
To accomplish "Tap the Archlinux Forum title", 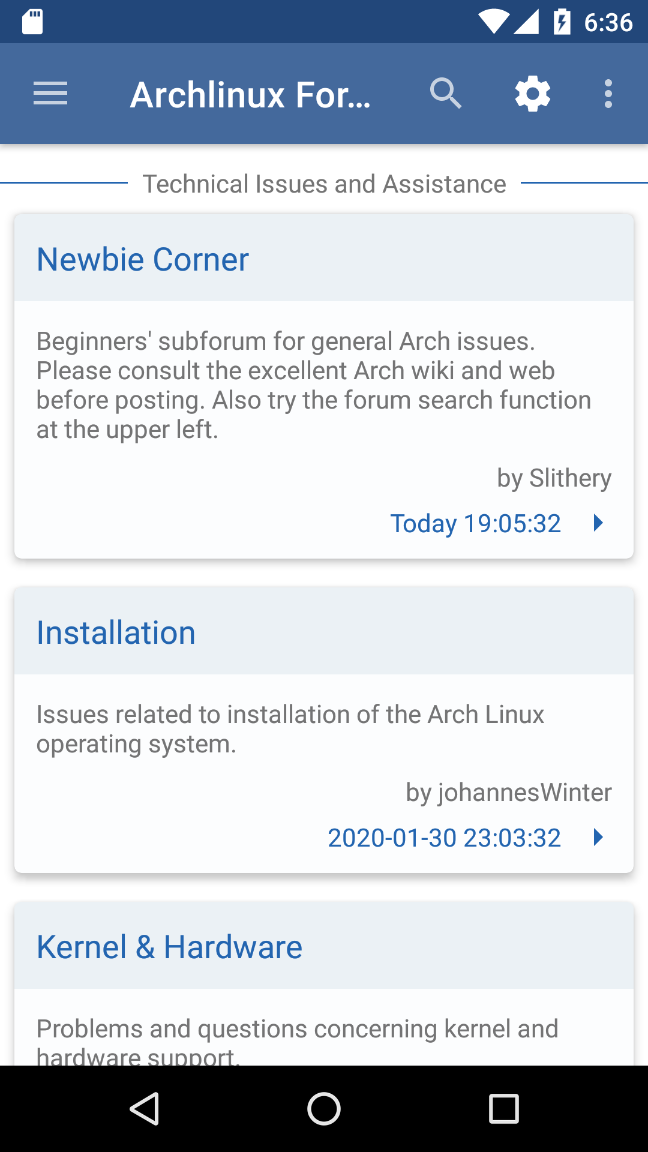I will coord(250,95).
